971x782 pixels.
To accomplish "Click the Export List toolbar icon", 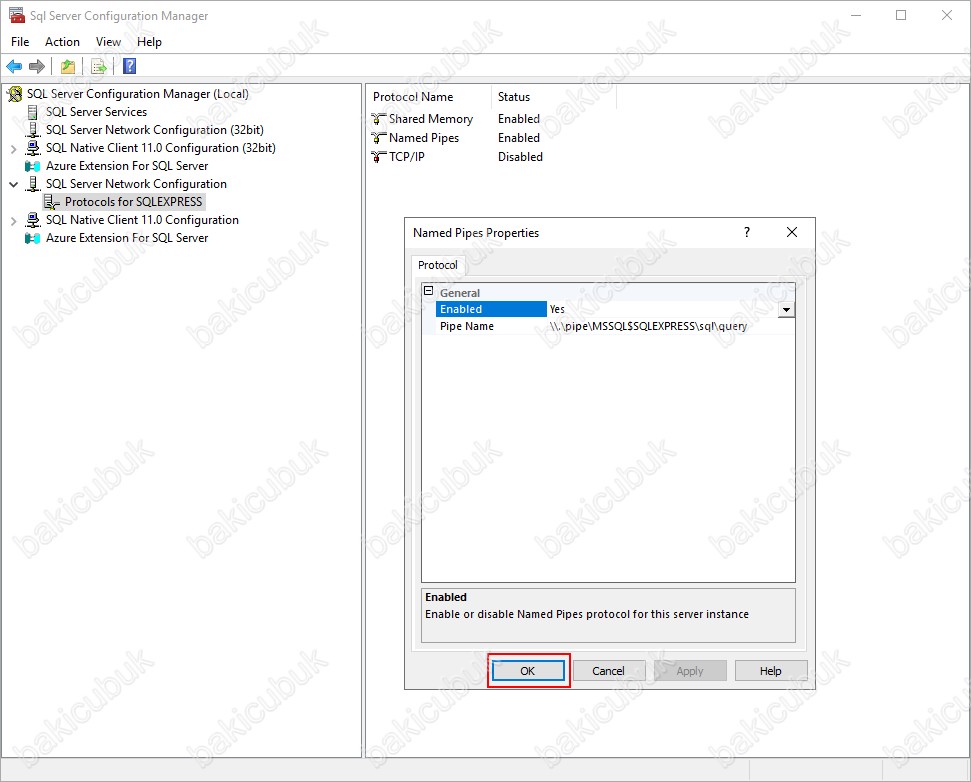I will pyautogui.click(x=98, y=66).
